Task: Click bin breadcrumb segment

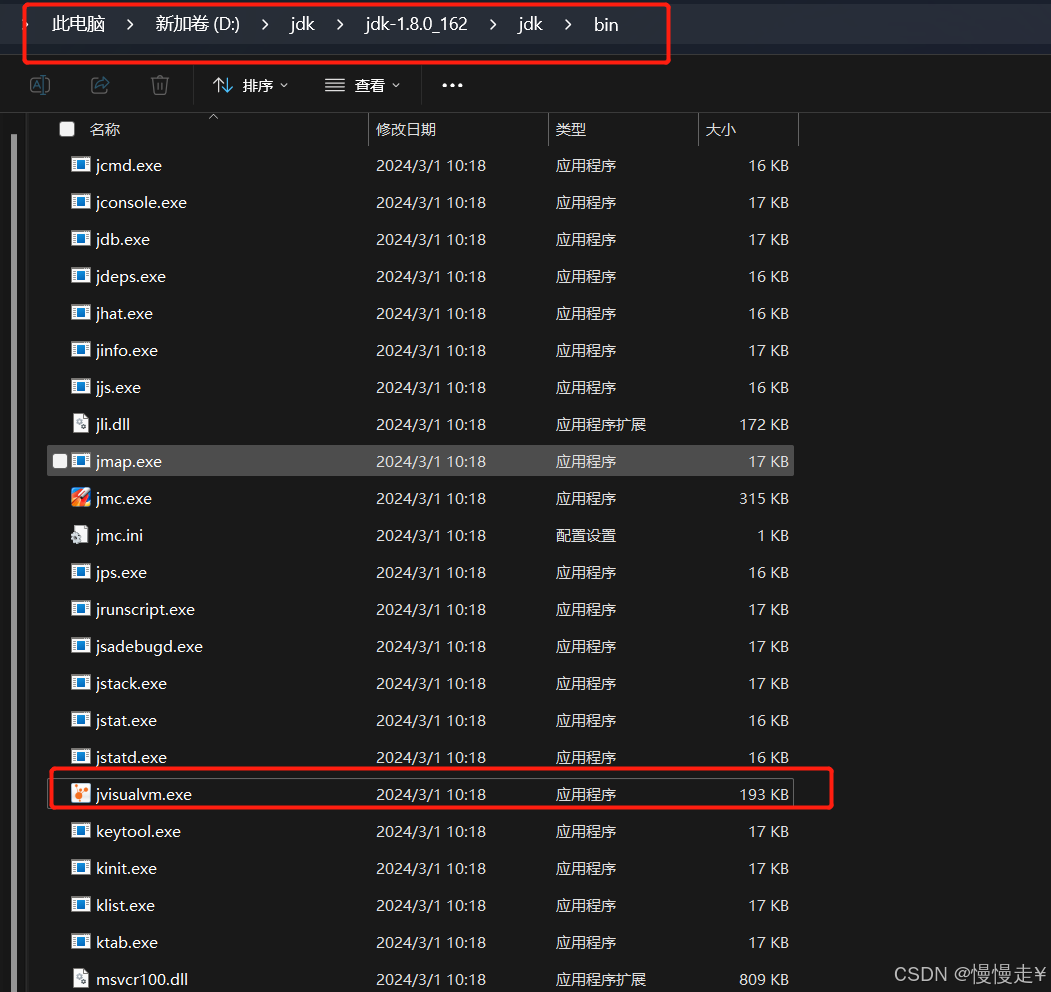Action: 606,24
